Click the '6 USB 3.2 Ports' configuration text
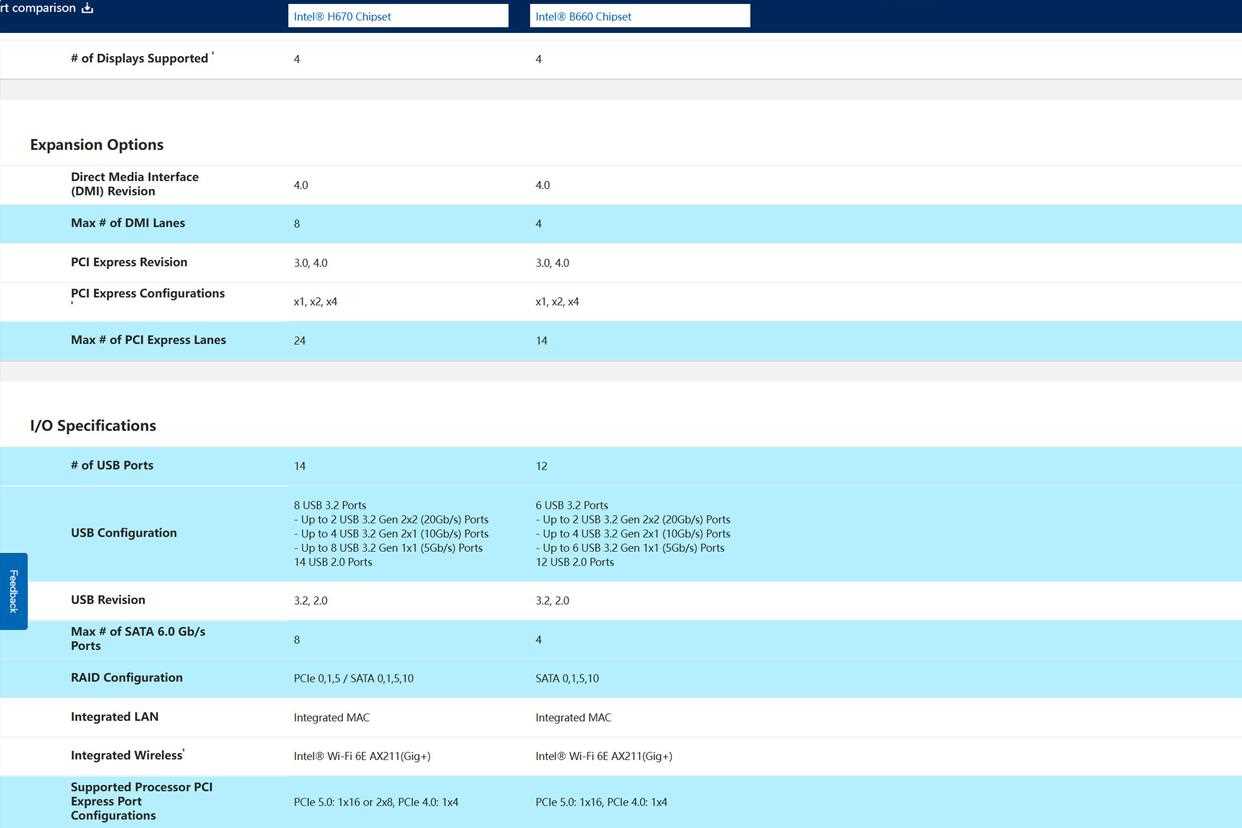This screenshot has width=1242, height=828. point(572,505)
